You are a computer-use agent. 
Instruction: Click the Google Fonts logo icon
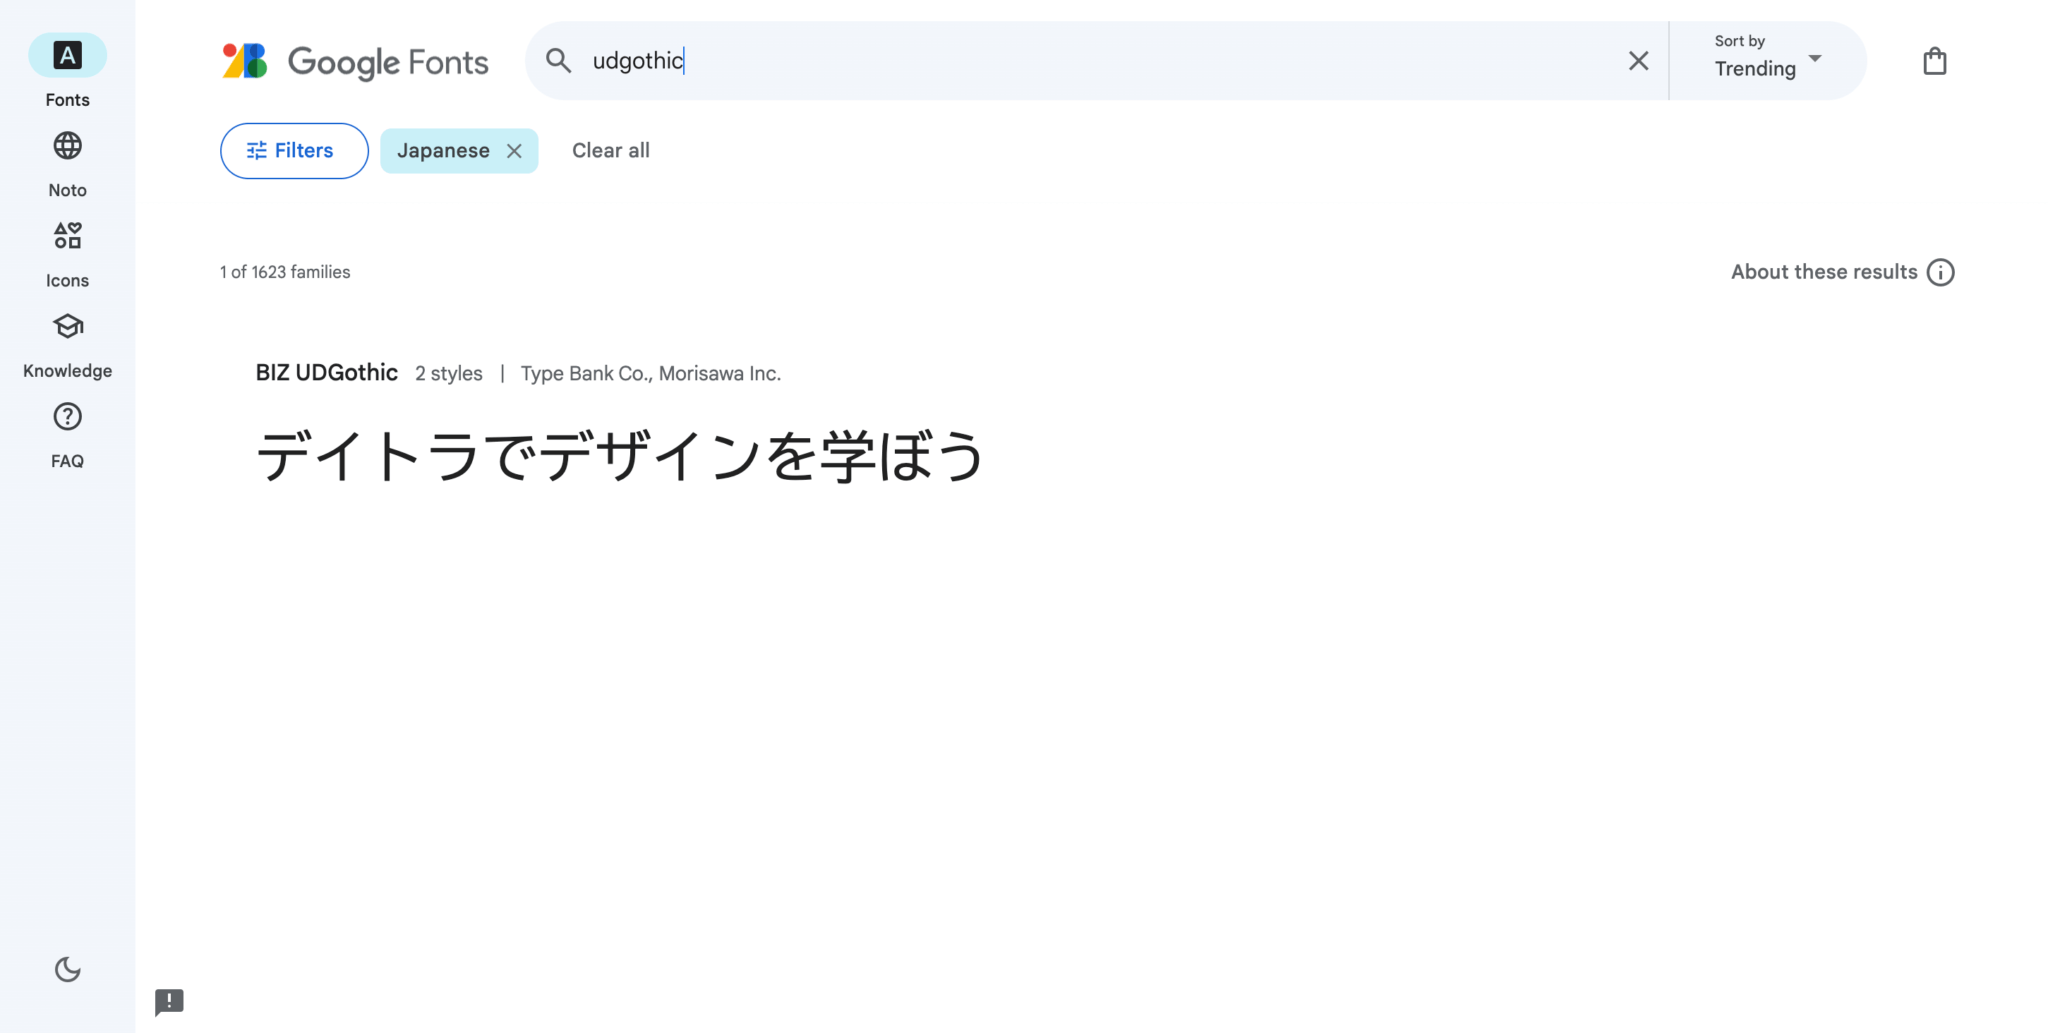coord(245,61)
